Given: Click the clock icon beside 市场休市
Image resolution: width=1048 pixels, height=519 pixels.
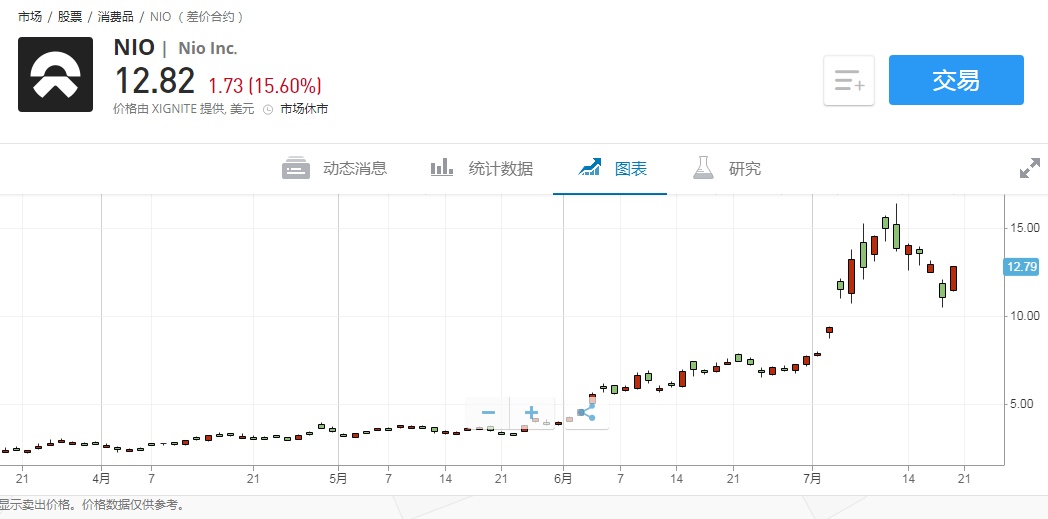Looking at the screenshot, I should tap(268, 109).
